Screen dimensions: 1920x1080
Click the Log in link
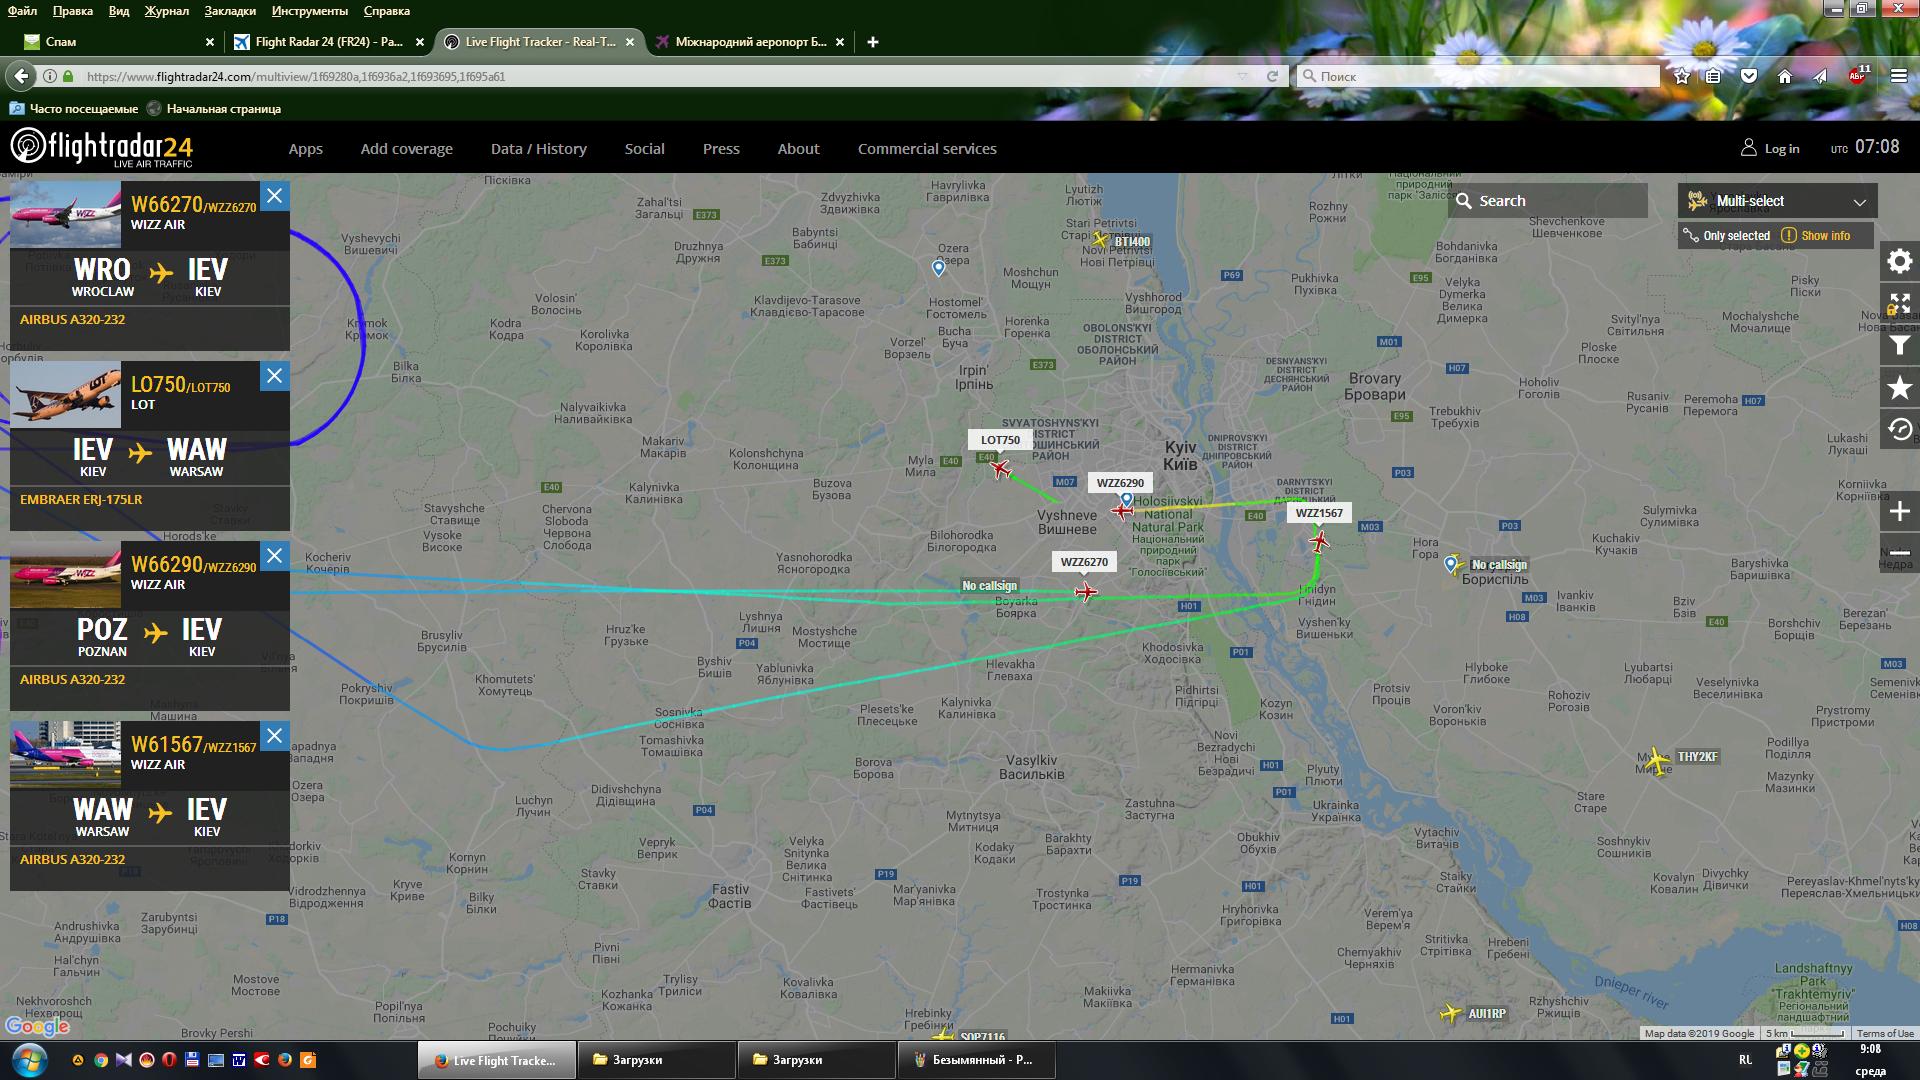(x=1770, y=148)
